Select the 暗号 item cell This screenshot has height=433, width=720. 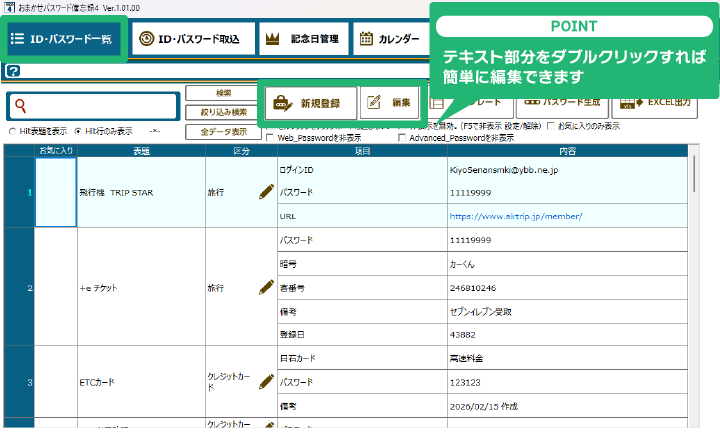[x=363, y=264]
